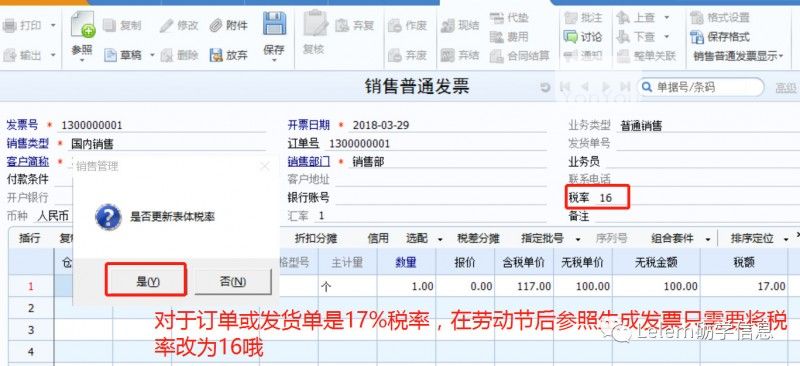Open the 选配 dropdown arrow

(440, 239)
